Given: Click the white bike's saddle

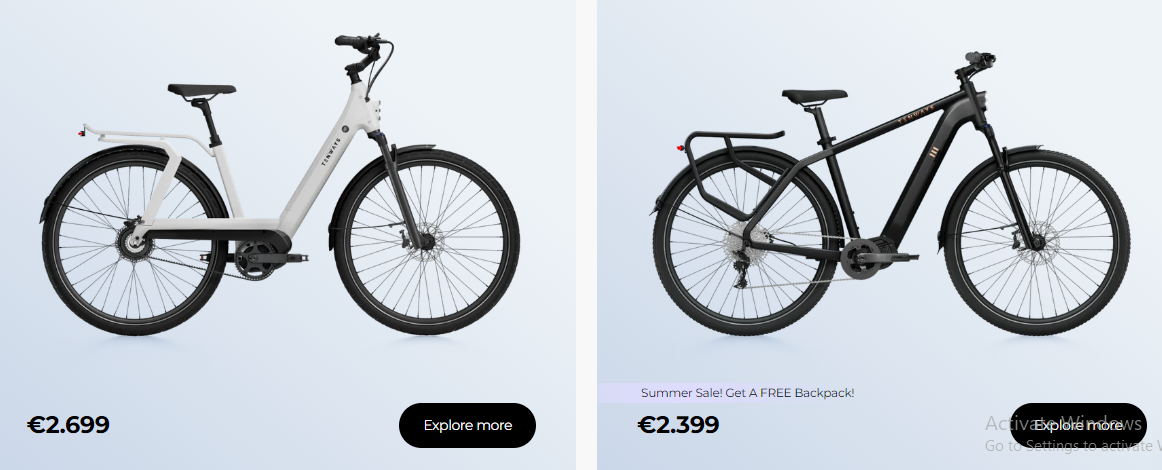Looking at the screenshot, I should (x=201, y=90).
